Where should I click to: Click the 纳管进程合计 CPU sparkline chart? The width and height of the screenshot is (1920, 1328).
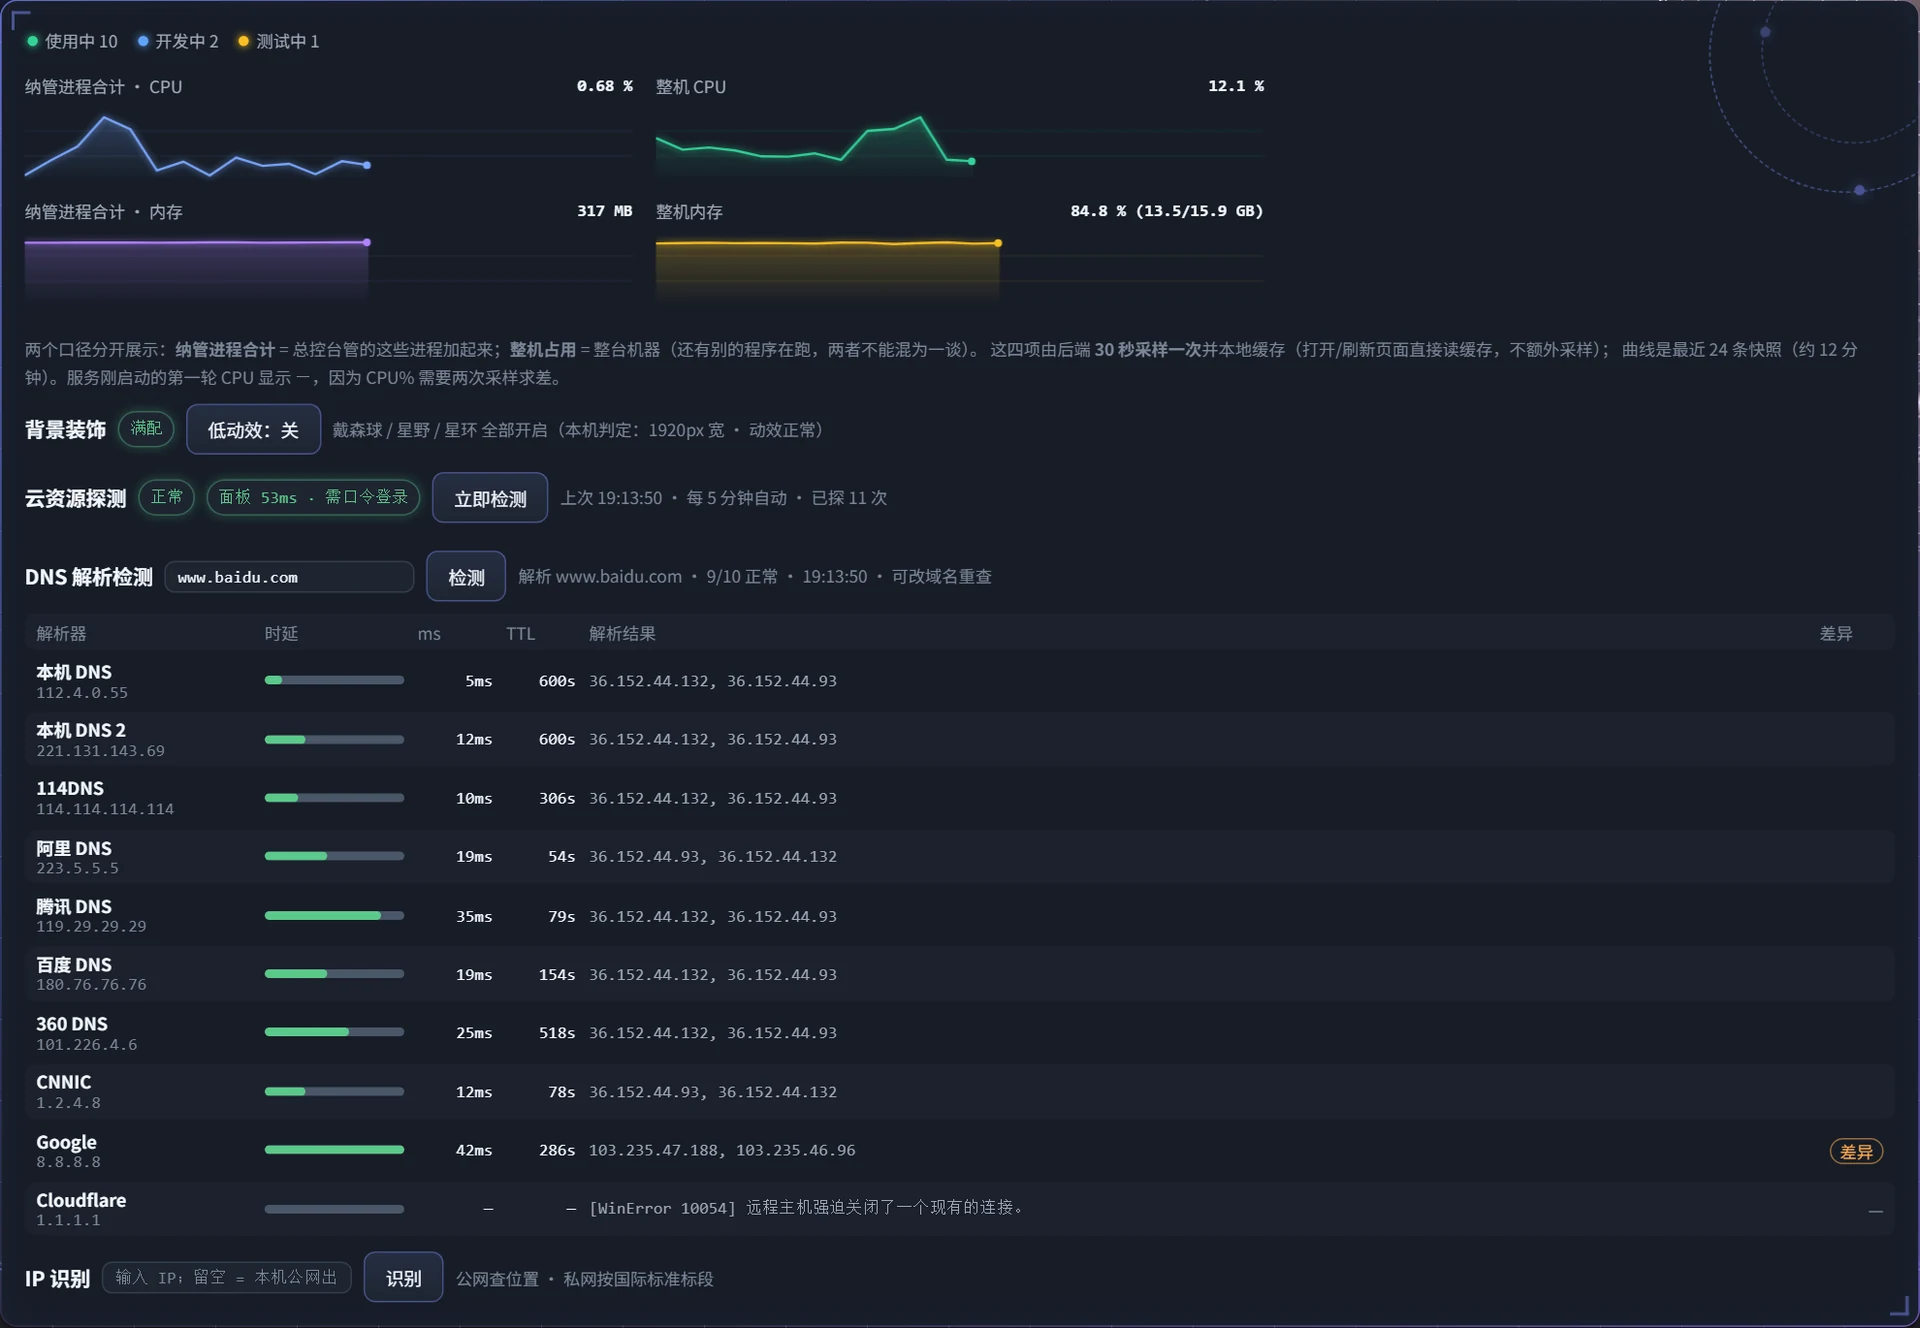[328, 145]
